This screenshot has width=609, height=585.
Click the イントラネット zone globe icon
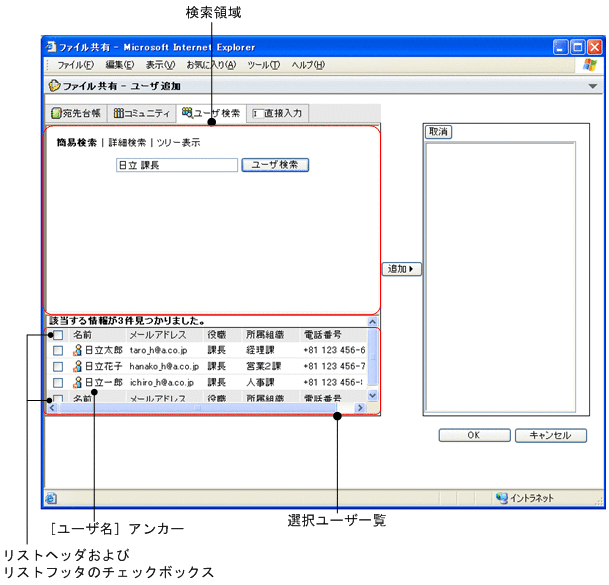(501, 498)
